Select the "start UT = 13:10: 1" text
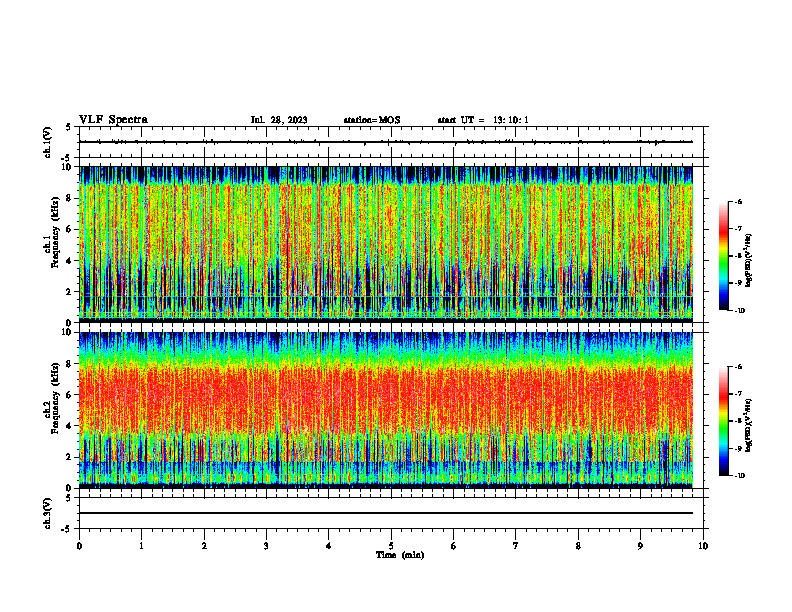This screenshot has height=612, width=792. point(483,120)
